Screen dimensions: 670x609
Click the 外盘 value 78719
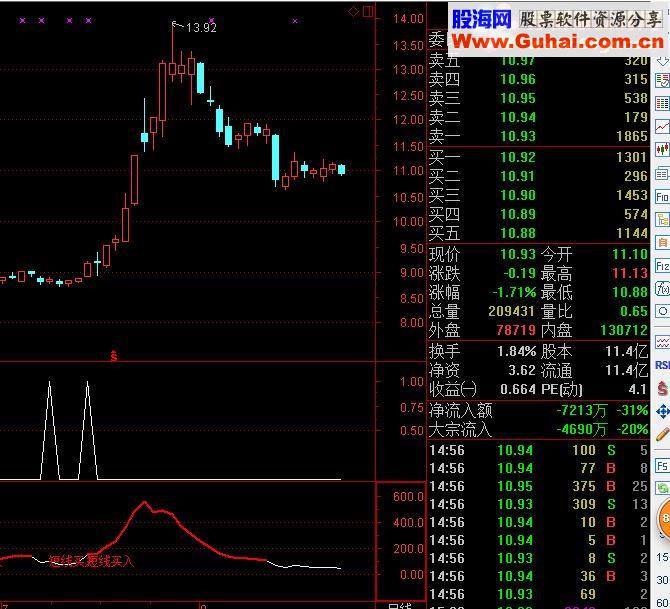click(x=516, y=330)
